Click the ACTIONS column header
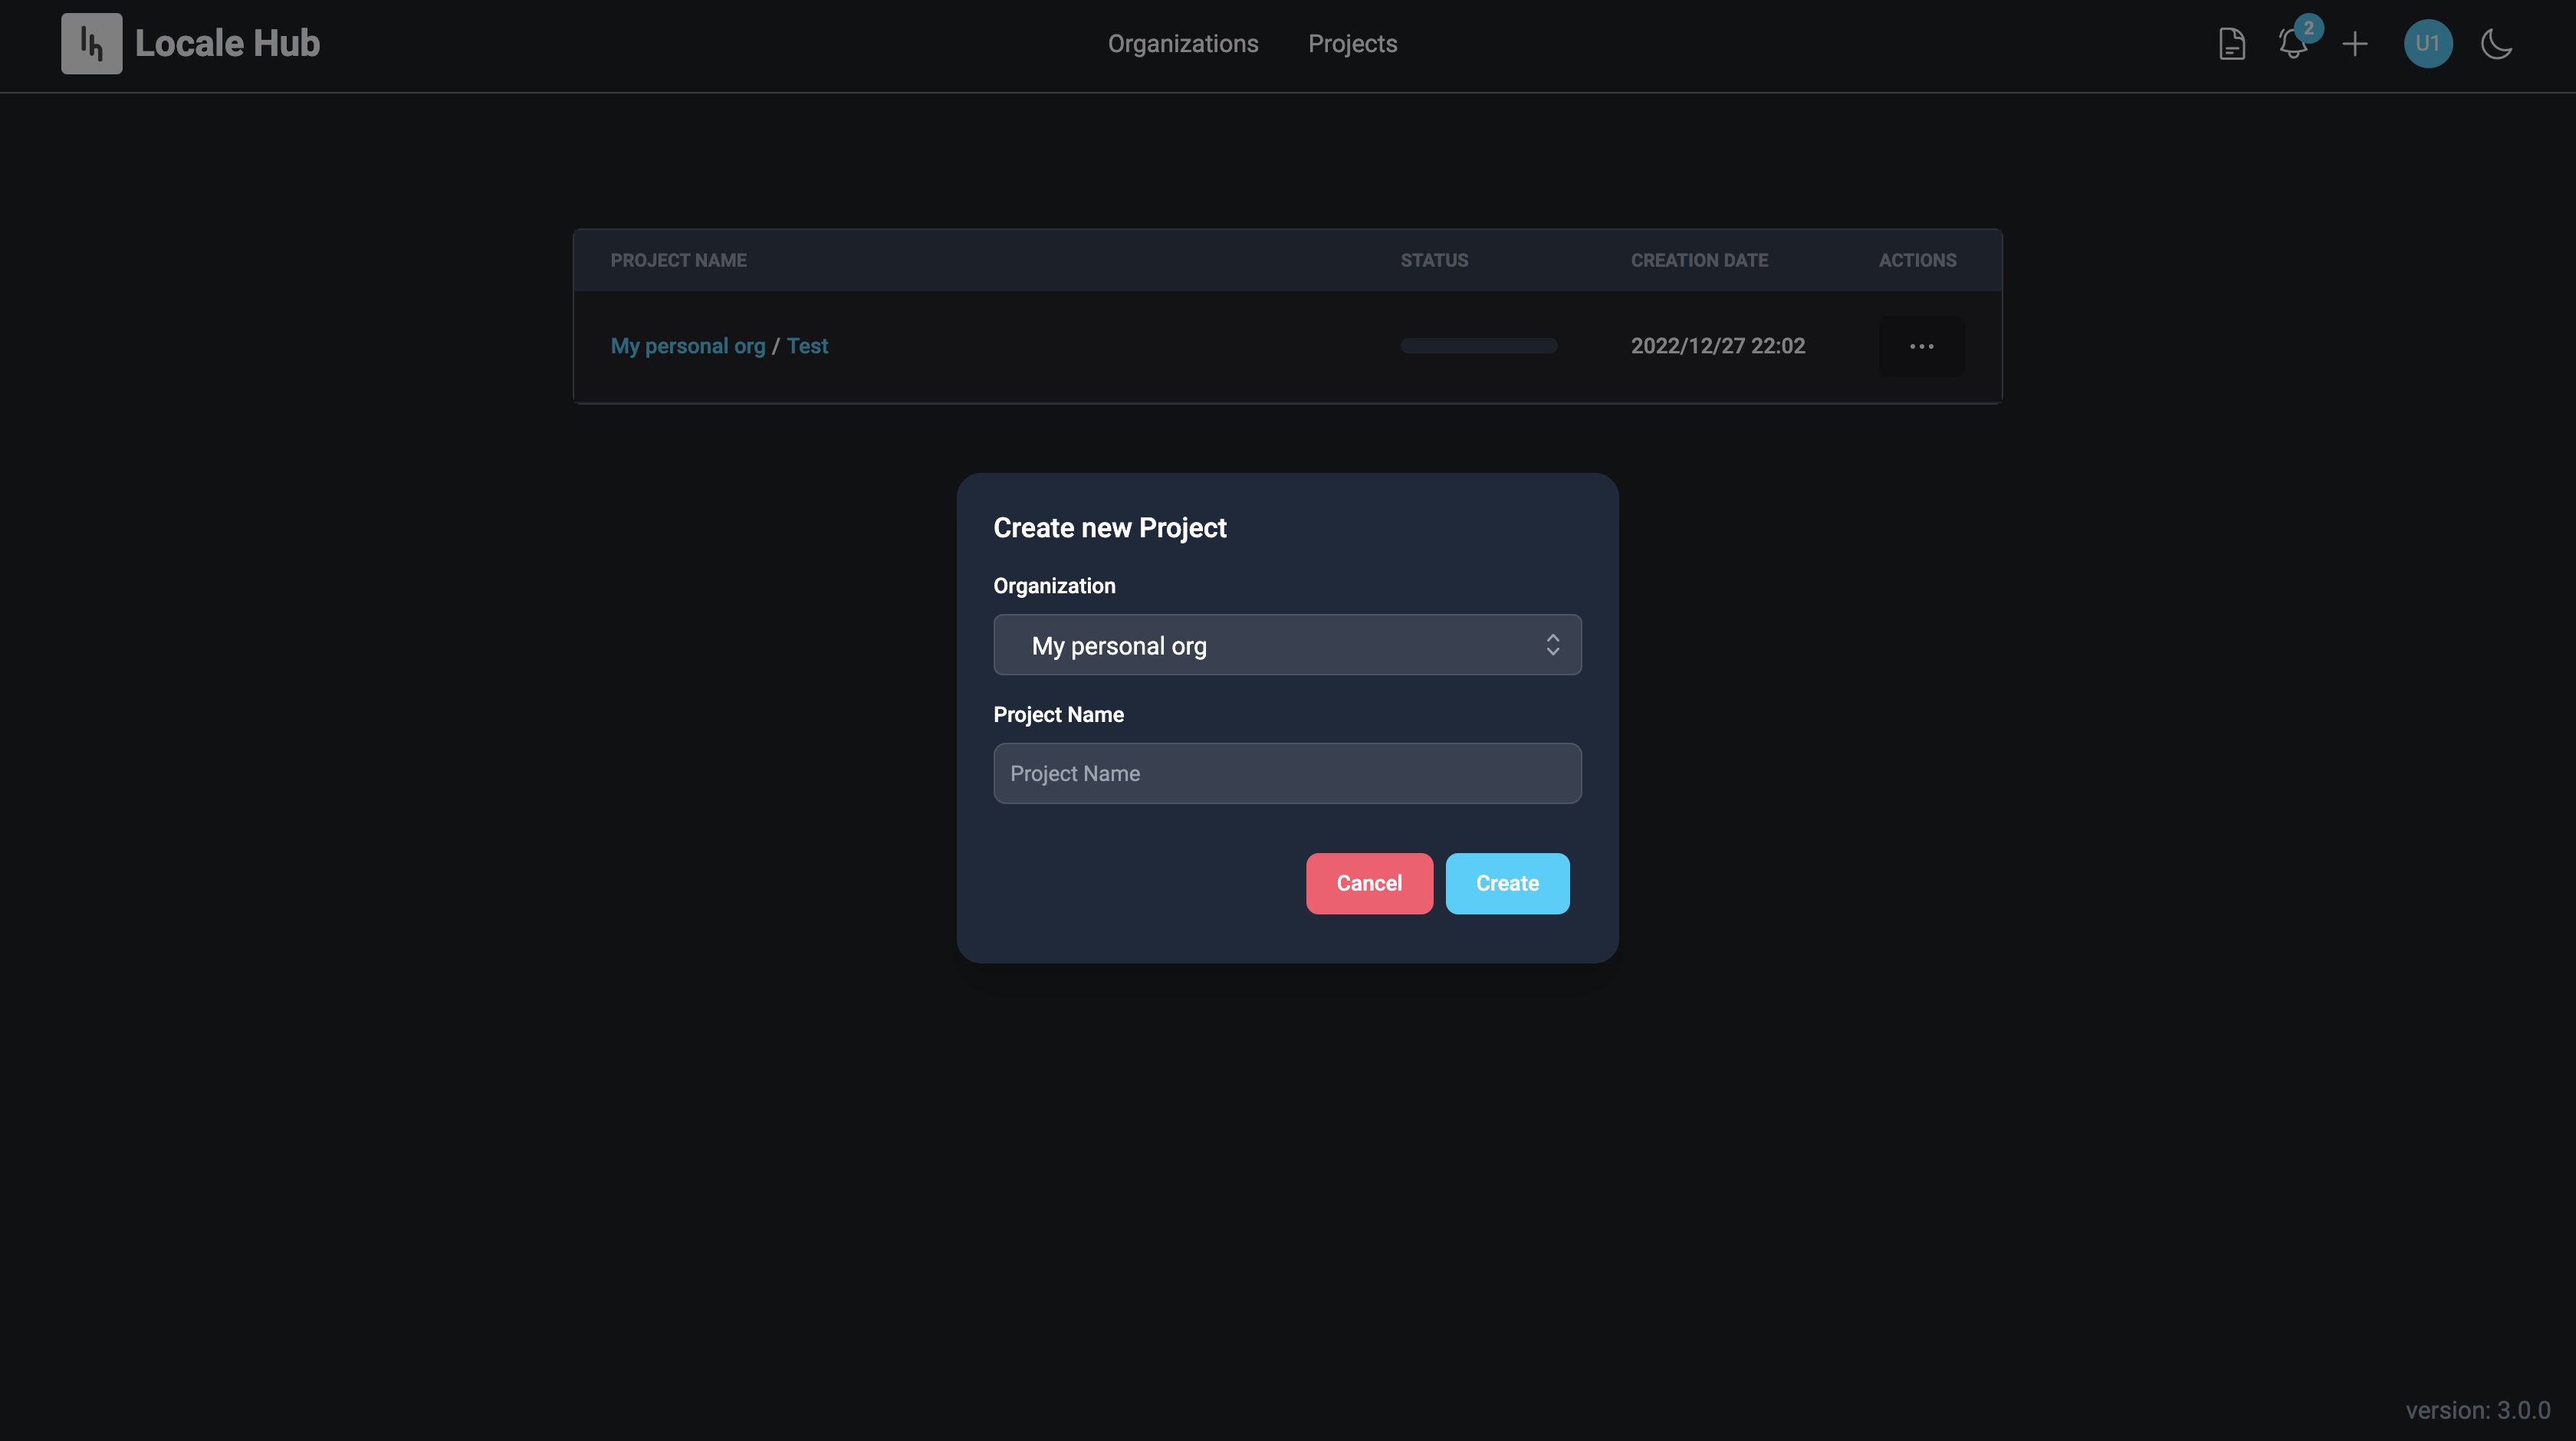Screen dimensions: 2576x1441 (x=1917, y=260)
